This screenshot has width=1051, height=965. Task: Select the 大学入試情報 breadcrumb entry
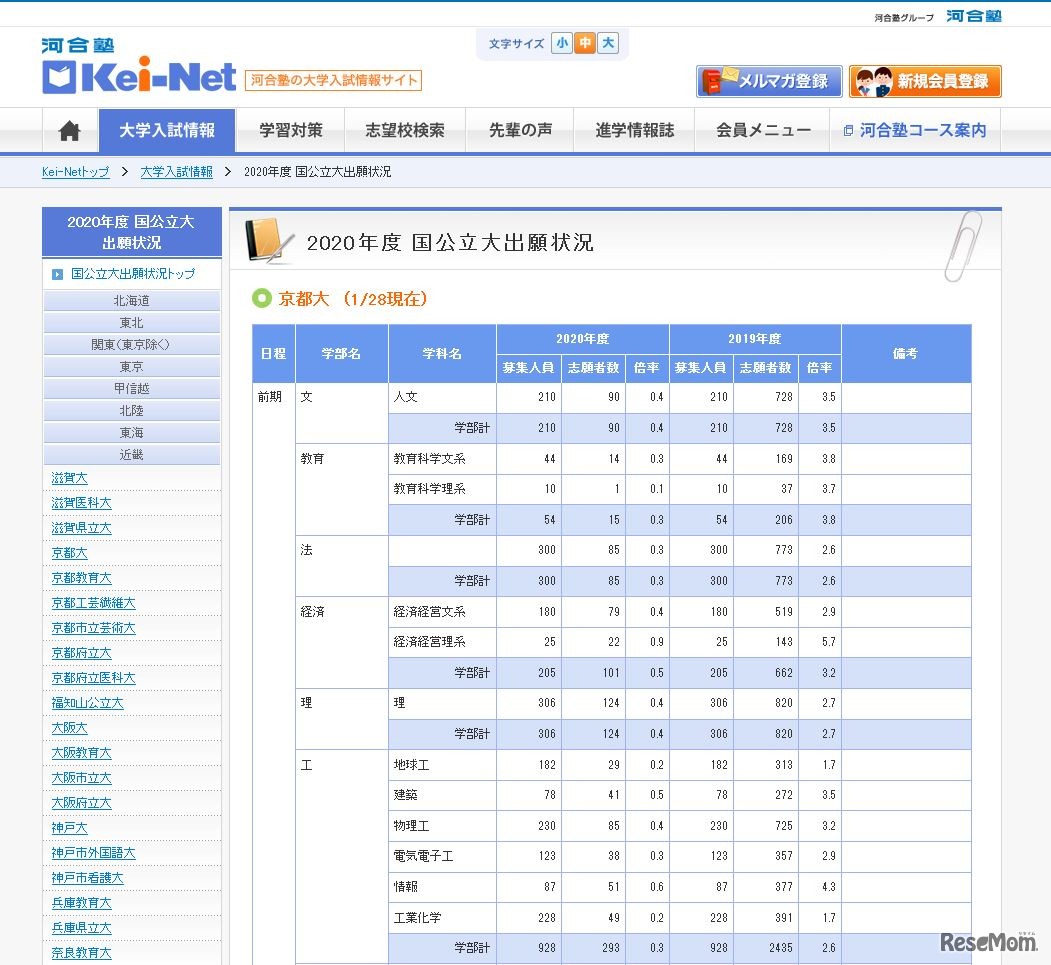coord(176,172)
